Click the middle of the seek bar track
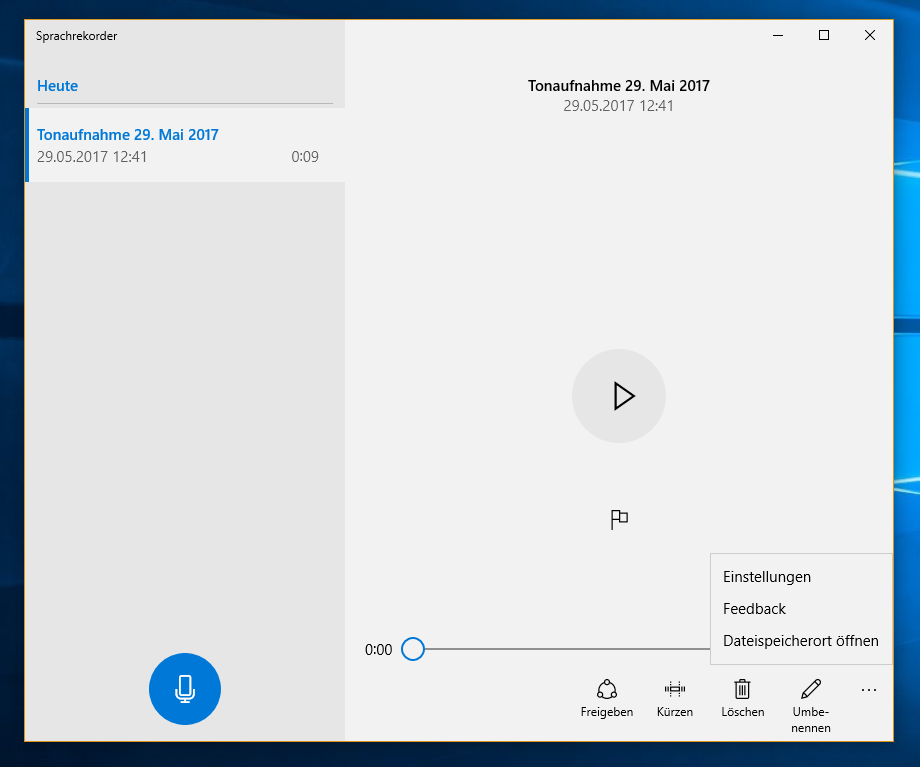920x767 pixels. pos(560,649)
